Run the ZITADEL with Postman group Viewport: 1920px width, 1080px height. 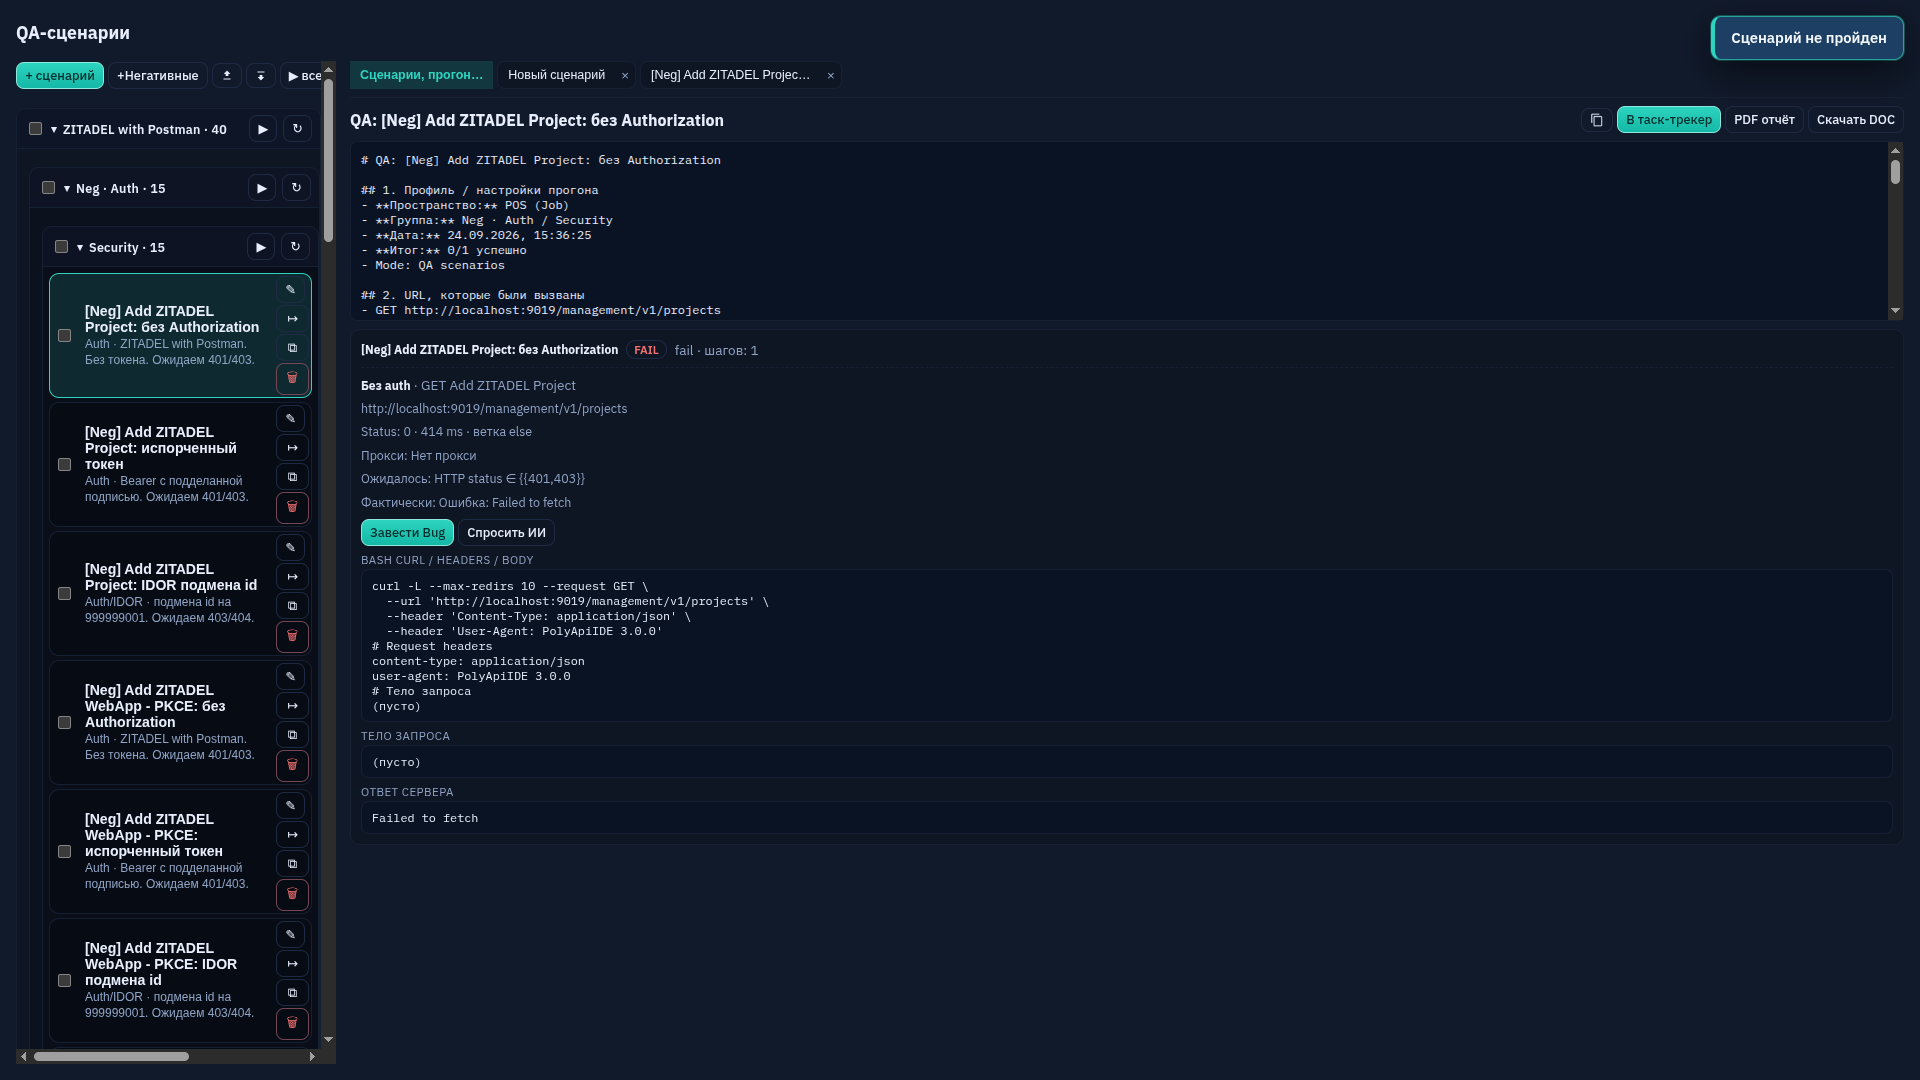tap(263, 129)
